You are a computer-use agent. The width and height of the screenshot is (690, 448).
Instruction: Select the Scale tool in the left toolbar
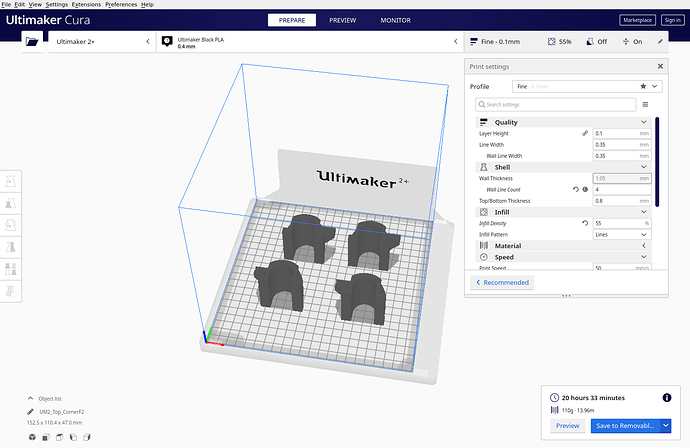(x=11, y=203)
